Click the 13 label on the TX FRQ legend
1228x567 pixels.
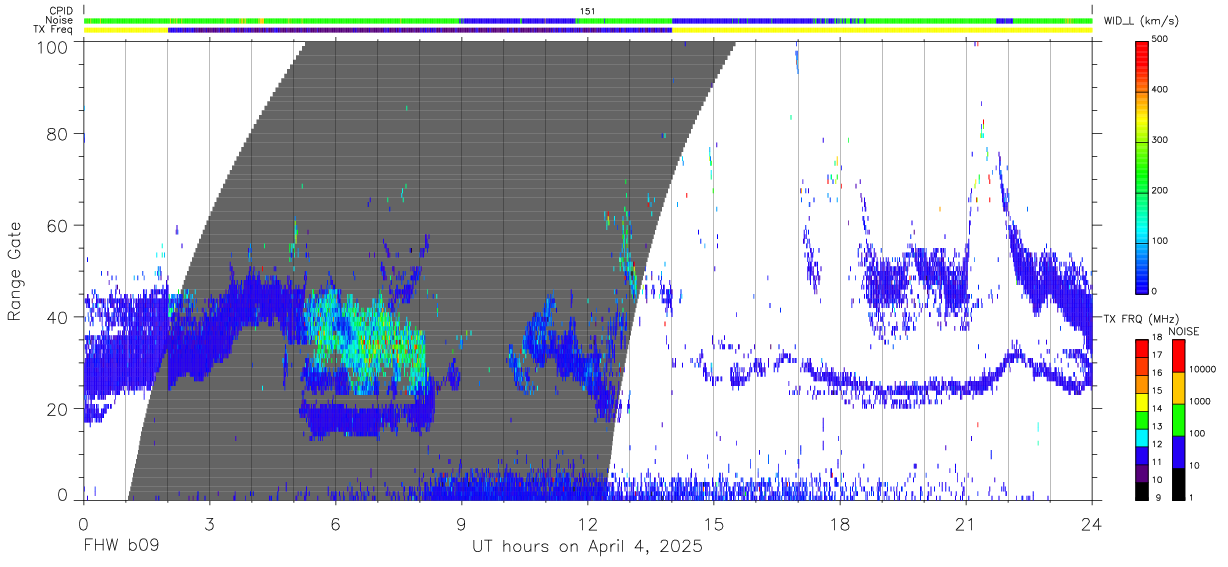pos(1156,426)
